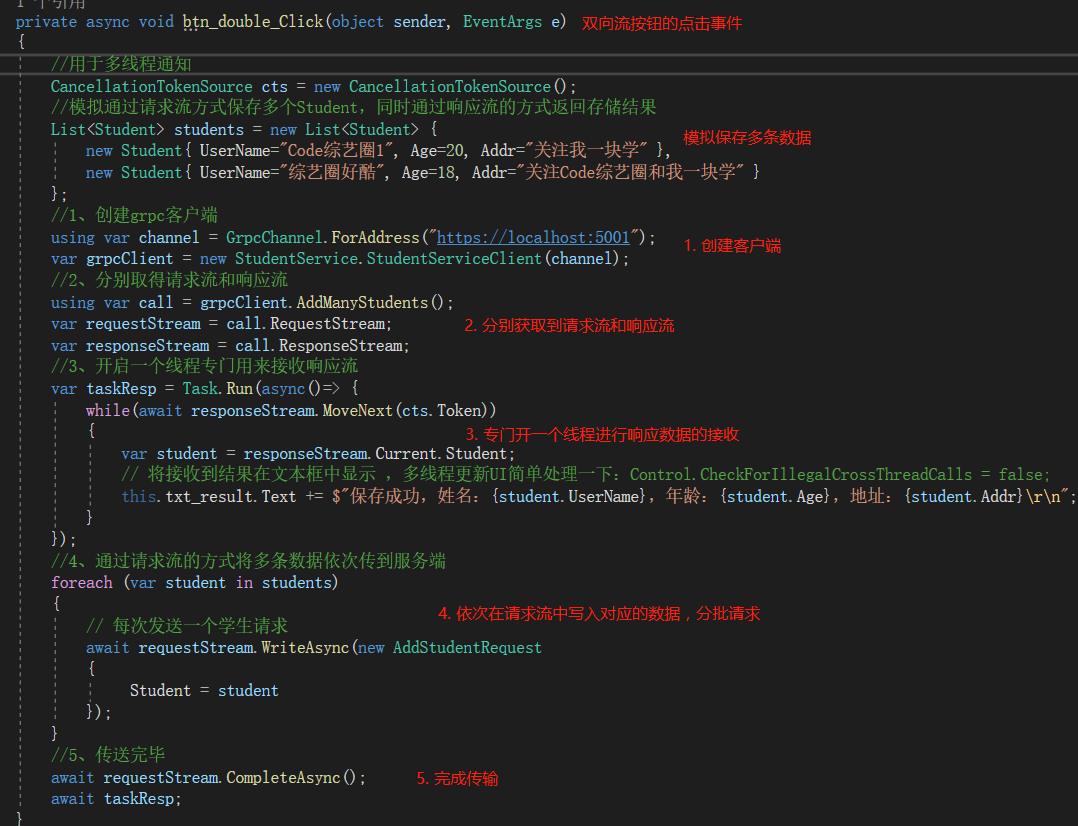Click the cts variable declaration name
This screenshot has height=826, width=1078.
click(274, 87)
